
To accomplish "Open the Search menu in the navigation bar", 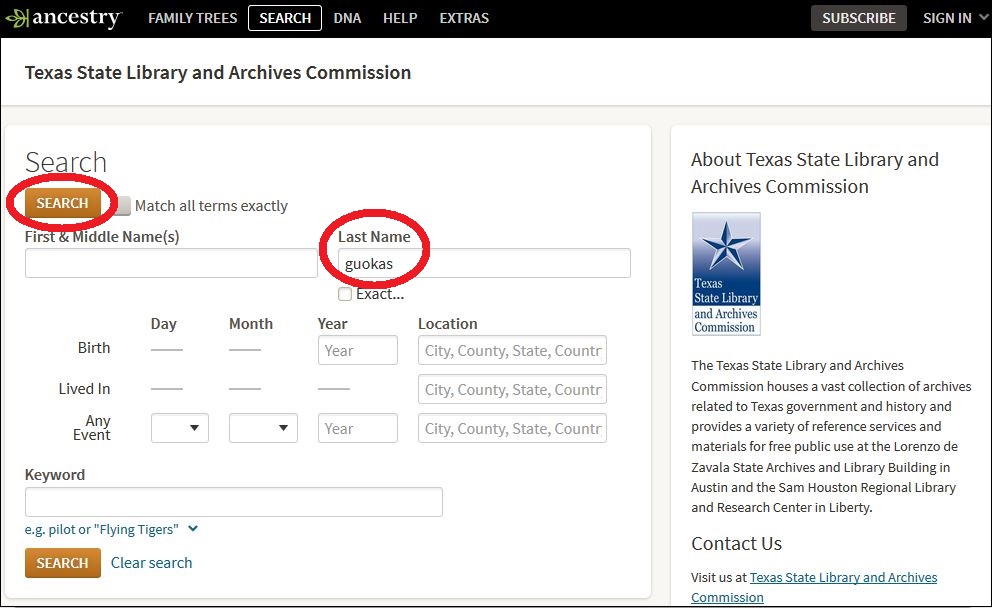I will tap(285, 18).
